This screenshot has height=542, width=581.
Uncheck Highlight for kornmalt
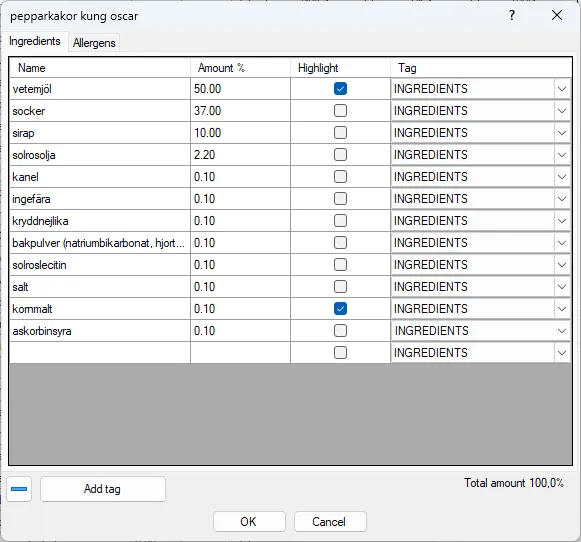340,308
